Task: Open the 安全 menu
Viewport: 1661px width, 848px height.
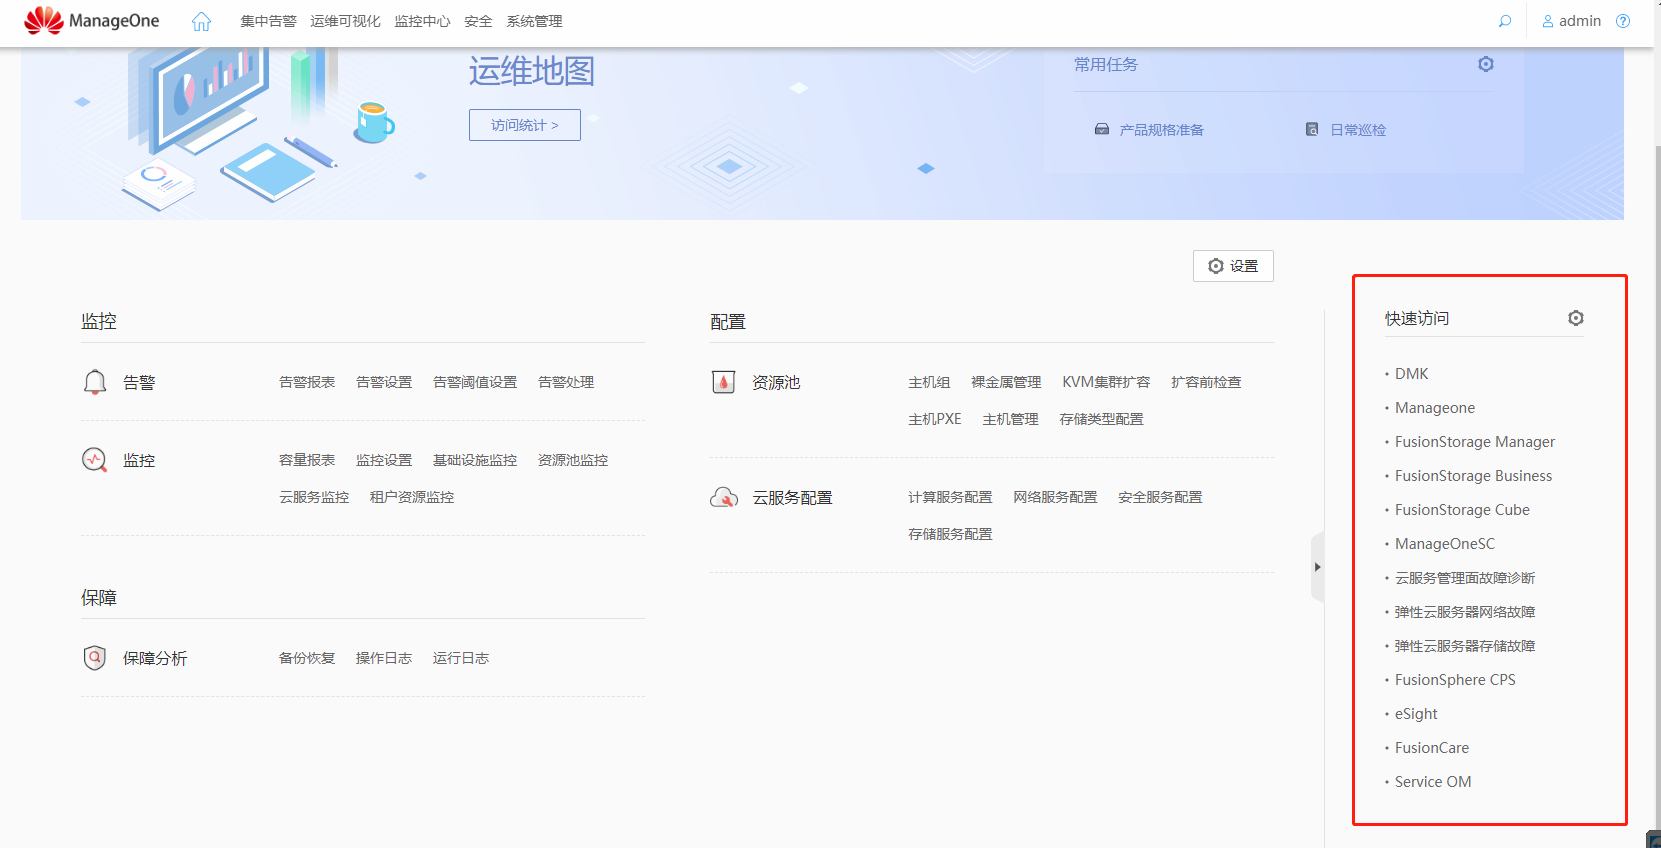Action: pyautogui.click(x=478, y=21)
